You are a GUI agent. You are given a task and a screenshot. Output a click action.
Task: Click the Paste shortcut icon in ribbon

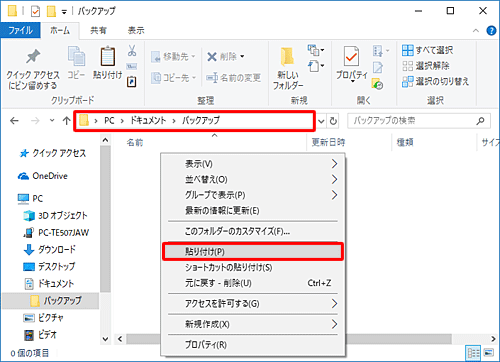pos(132,81)
